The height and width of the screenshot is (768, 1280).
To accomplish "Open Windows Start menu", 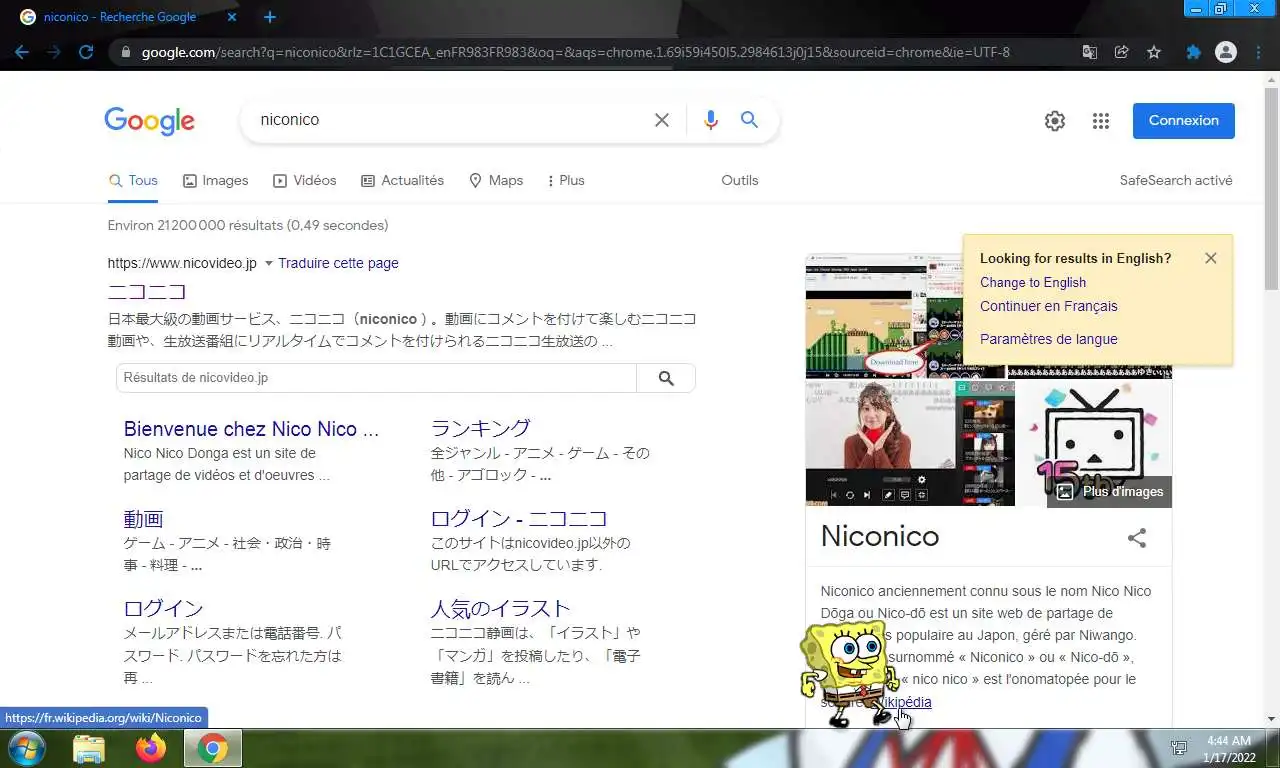I will pyautogui.click(x=27, y=748).
